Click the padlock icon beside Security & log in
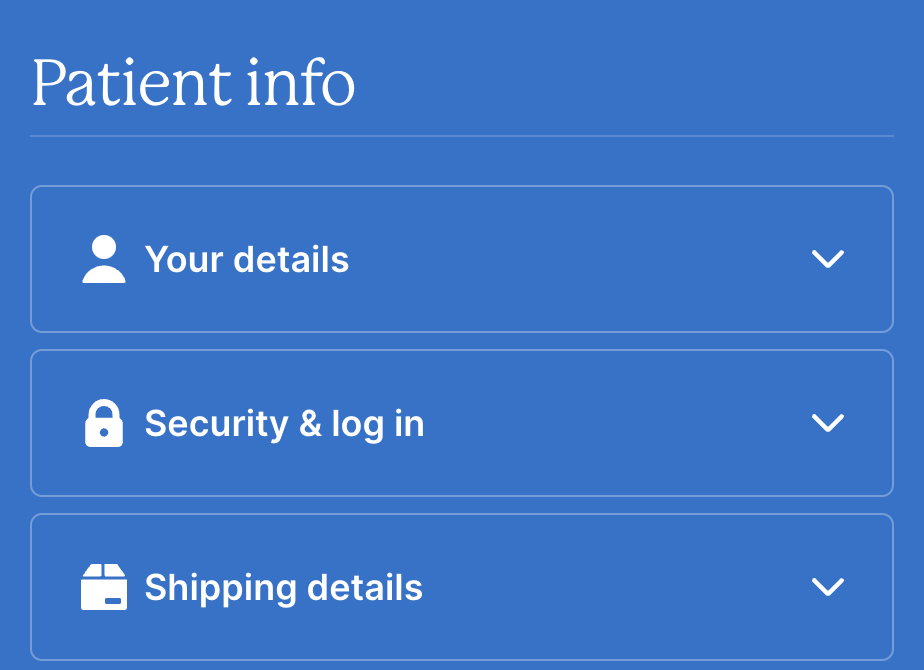Image resolution: width=924 pixels, height=670 pixels. pyautogui.click(x=104, y=423)
